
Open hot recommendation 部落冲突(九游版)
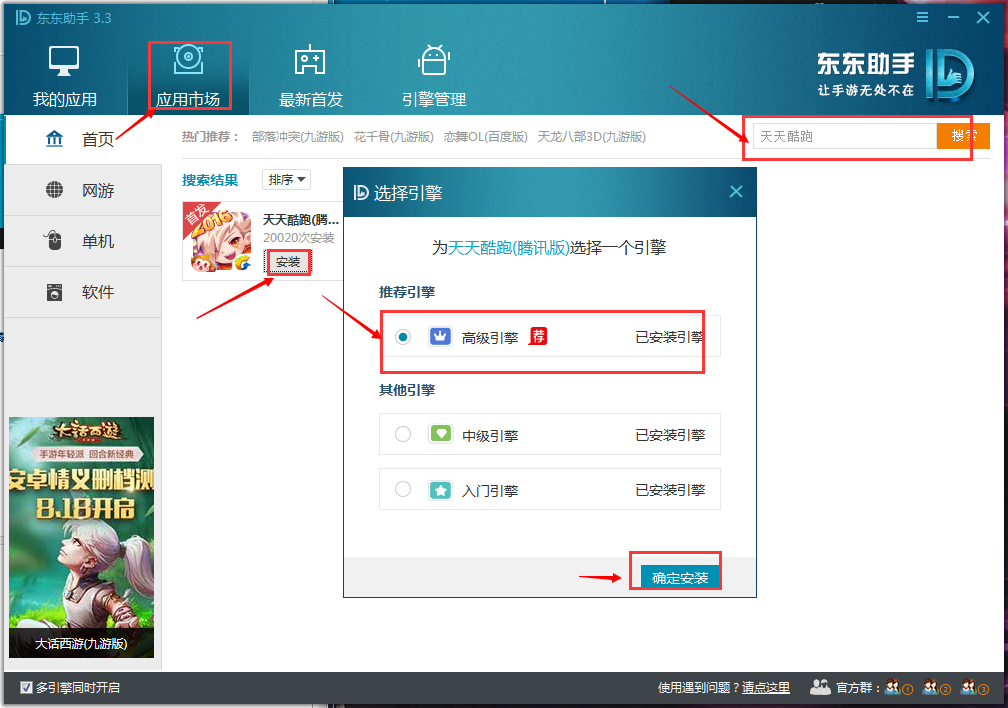[298, 137]
